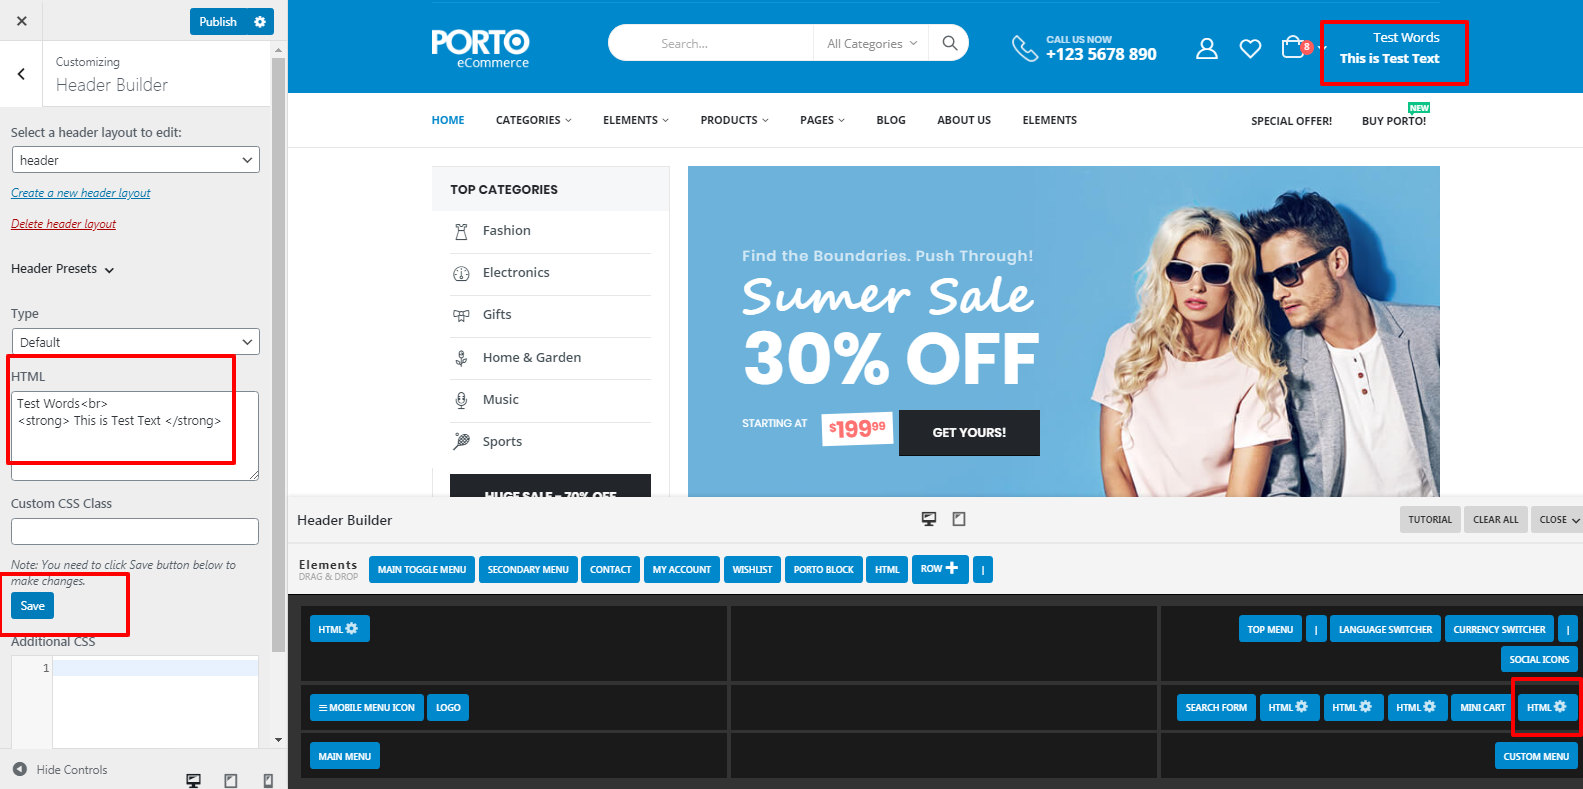Image resolution: width=1583 pixels, height=789 pixels.
Task: Follow the Create a new header layout link
Action: [81, 193]
